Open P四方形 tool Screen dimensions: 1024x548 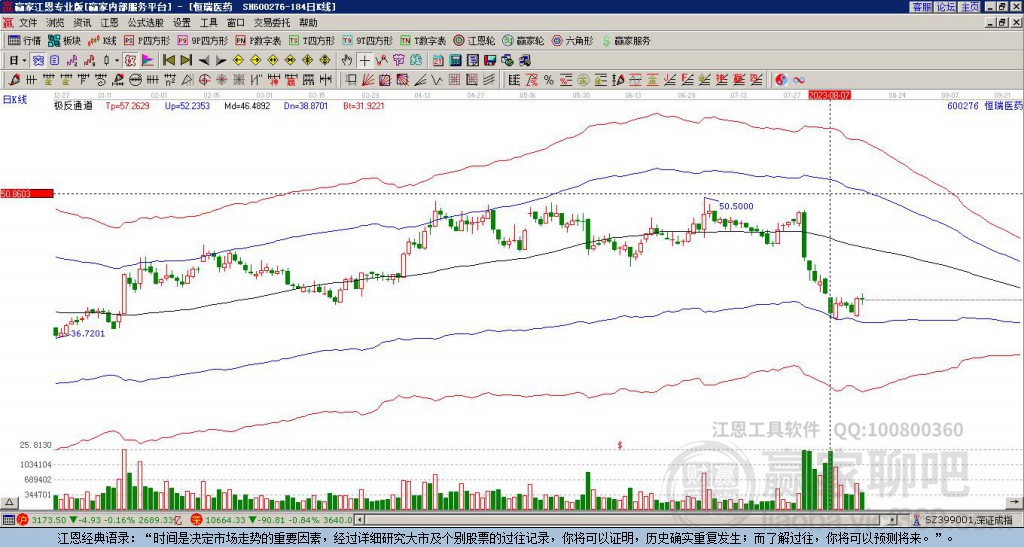[148, 40]
